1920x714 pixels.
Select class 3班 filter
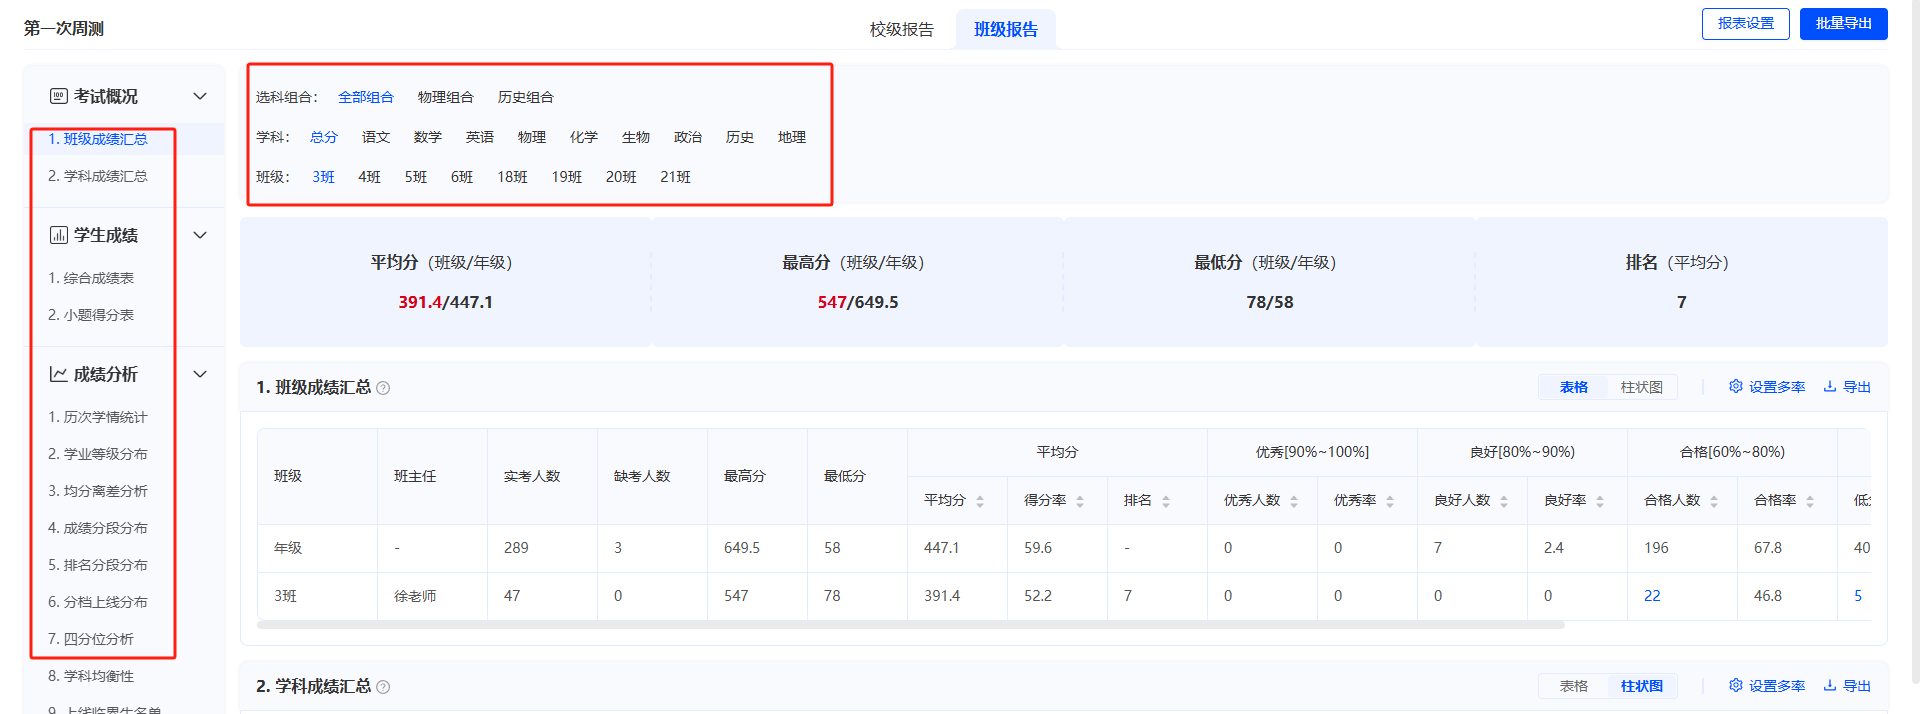click(324, 177)
